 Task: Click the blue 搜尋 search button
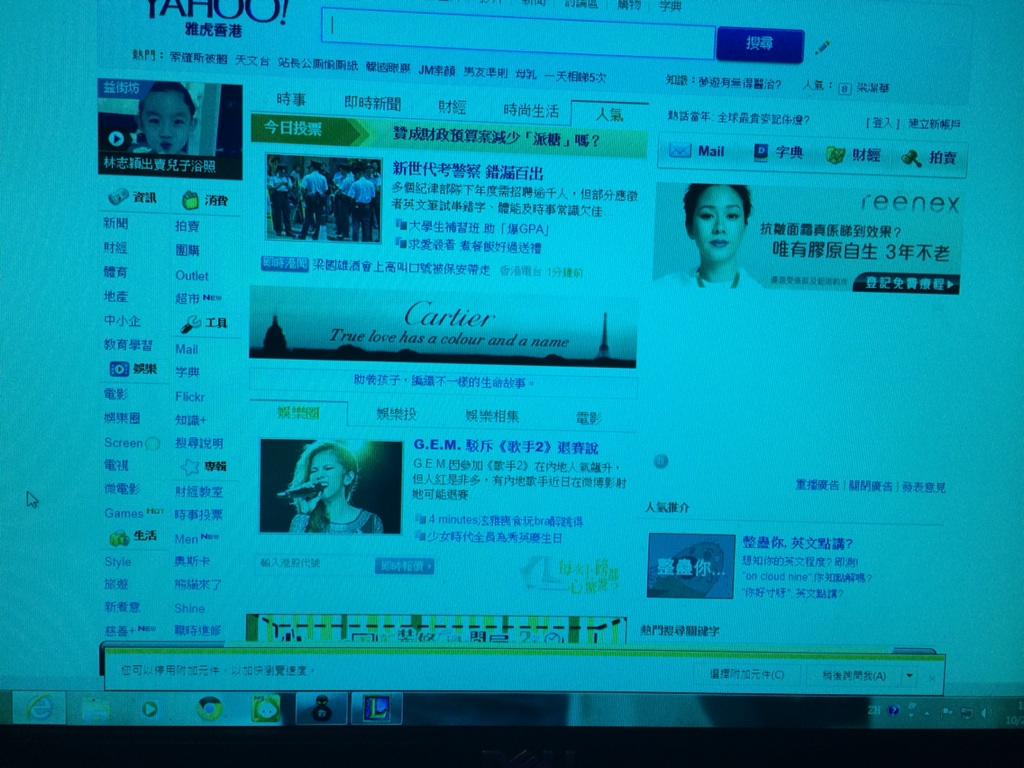(760, 44)
